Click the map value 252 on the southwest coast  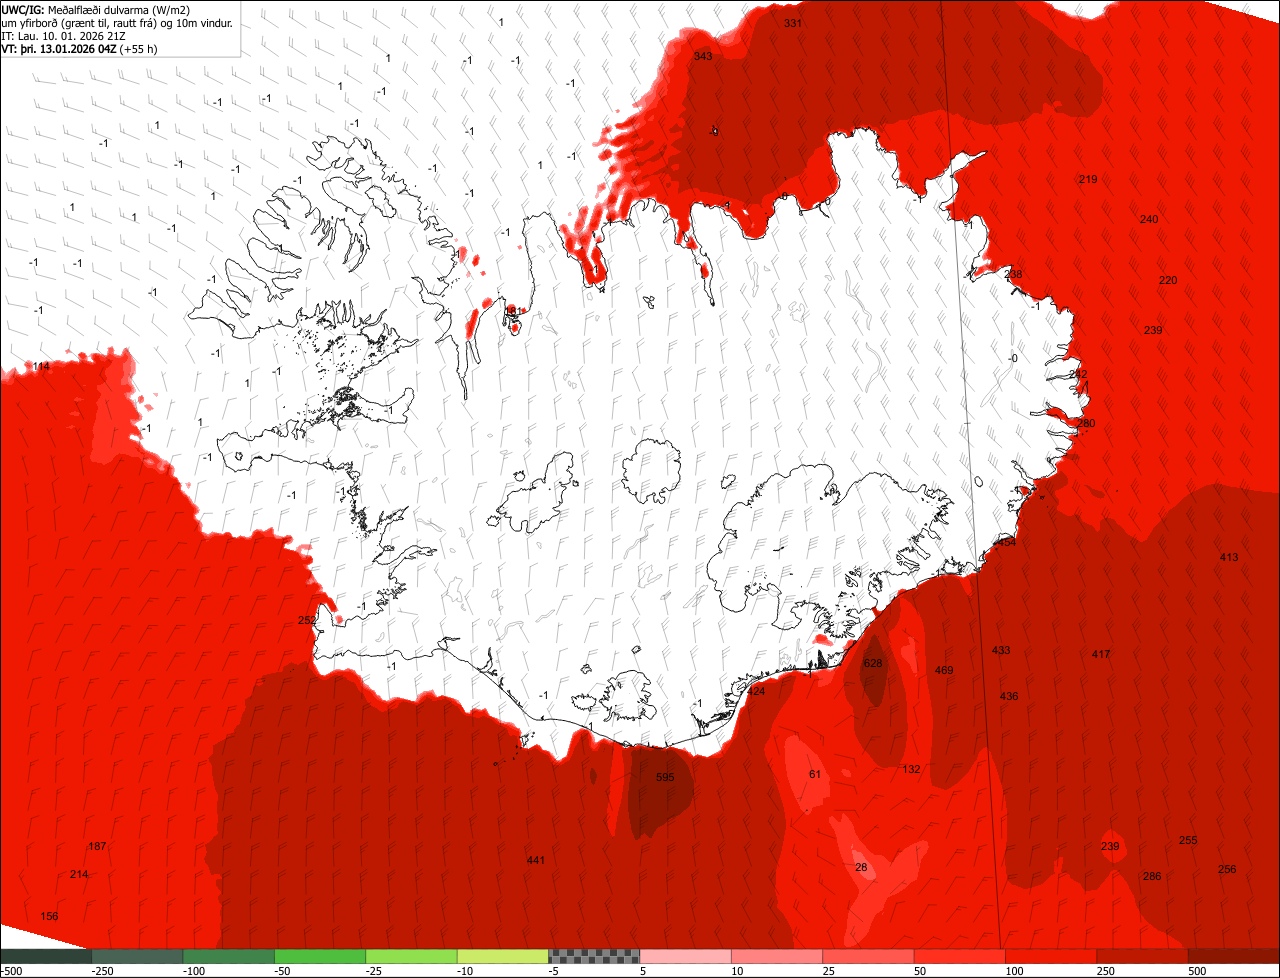[x=307, y=620]
